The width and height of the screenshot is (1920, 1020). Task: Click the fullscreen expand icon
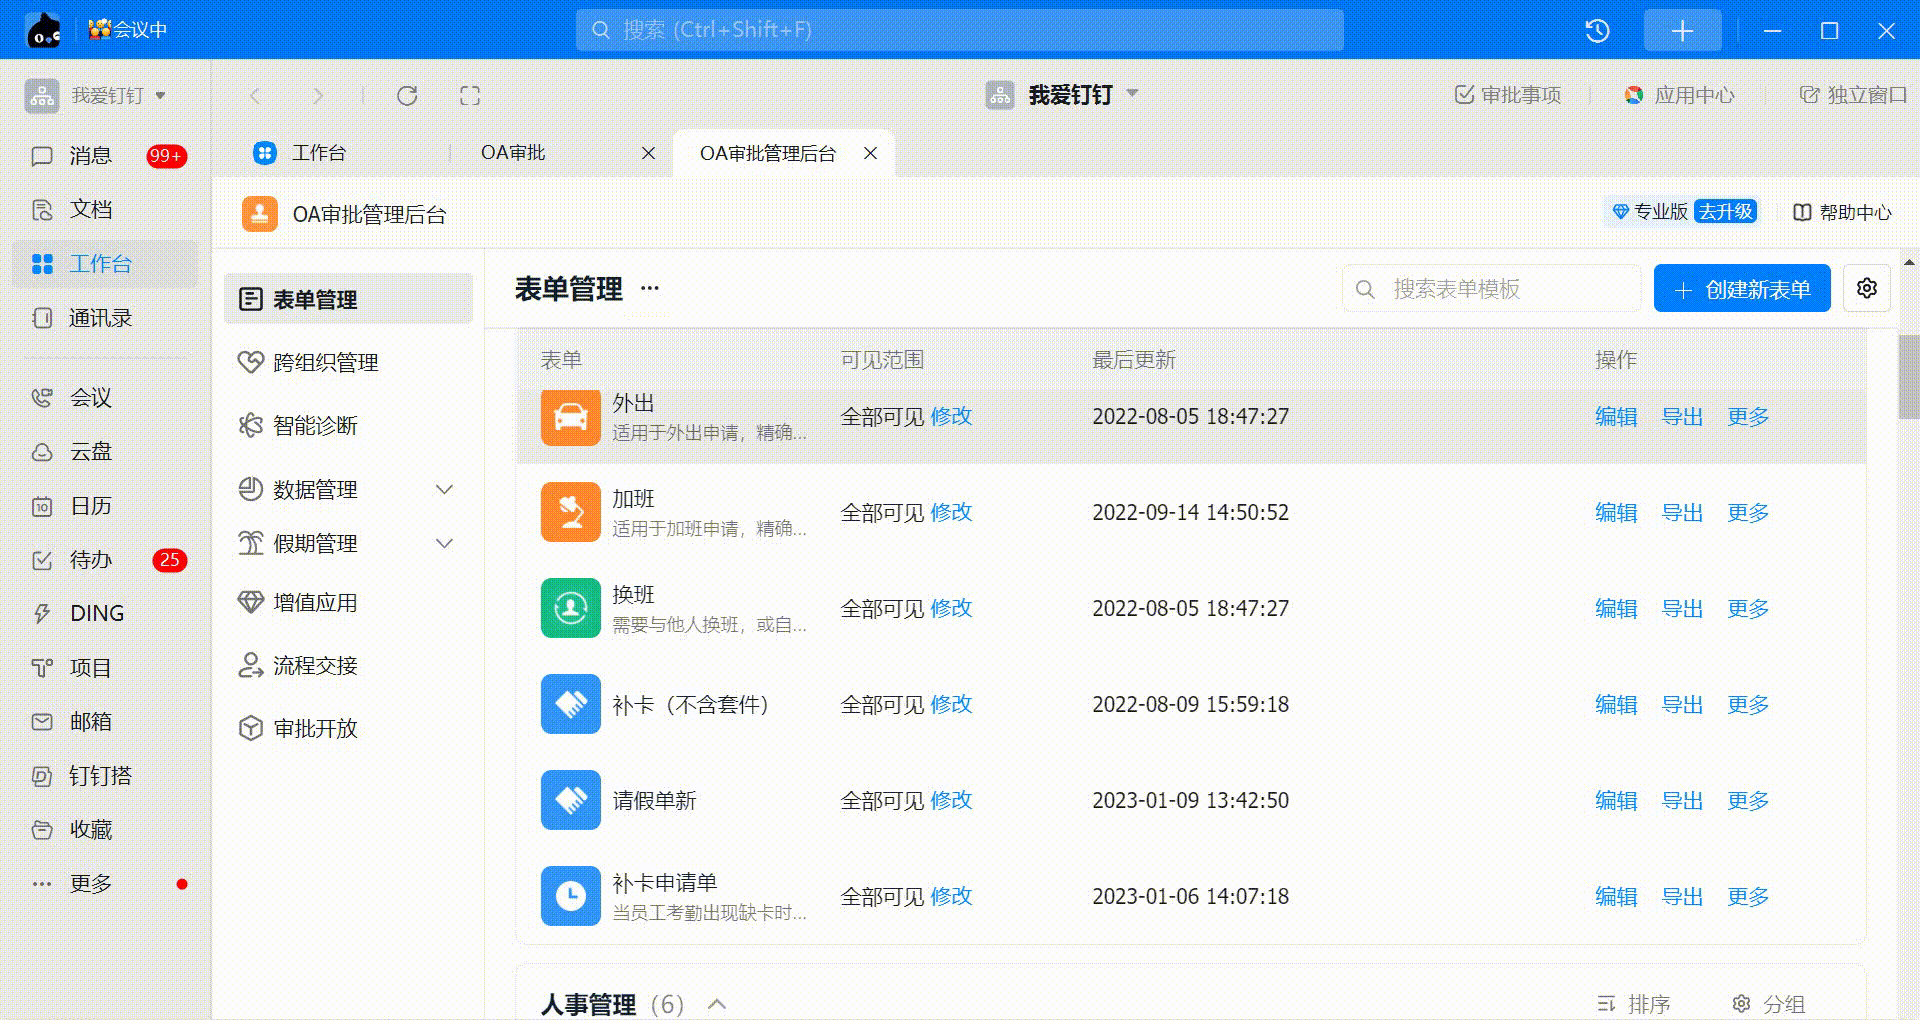pos(470,96)
